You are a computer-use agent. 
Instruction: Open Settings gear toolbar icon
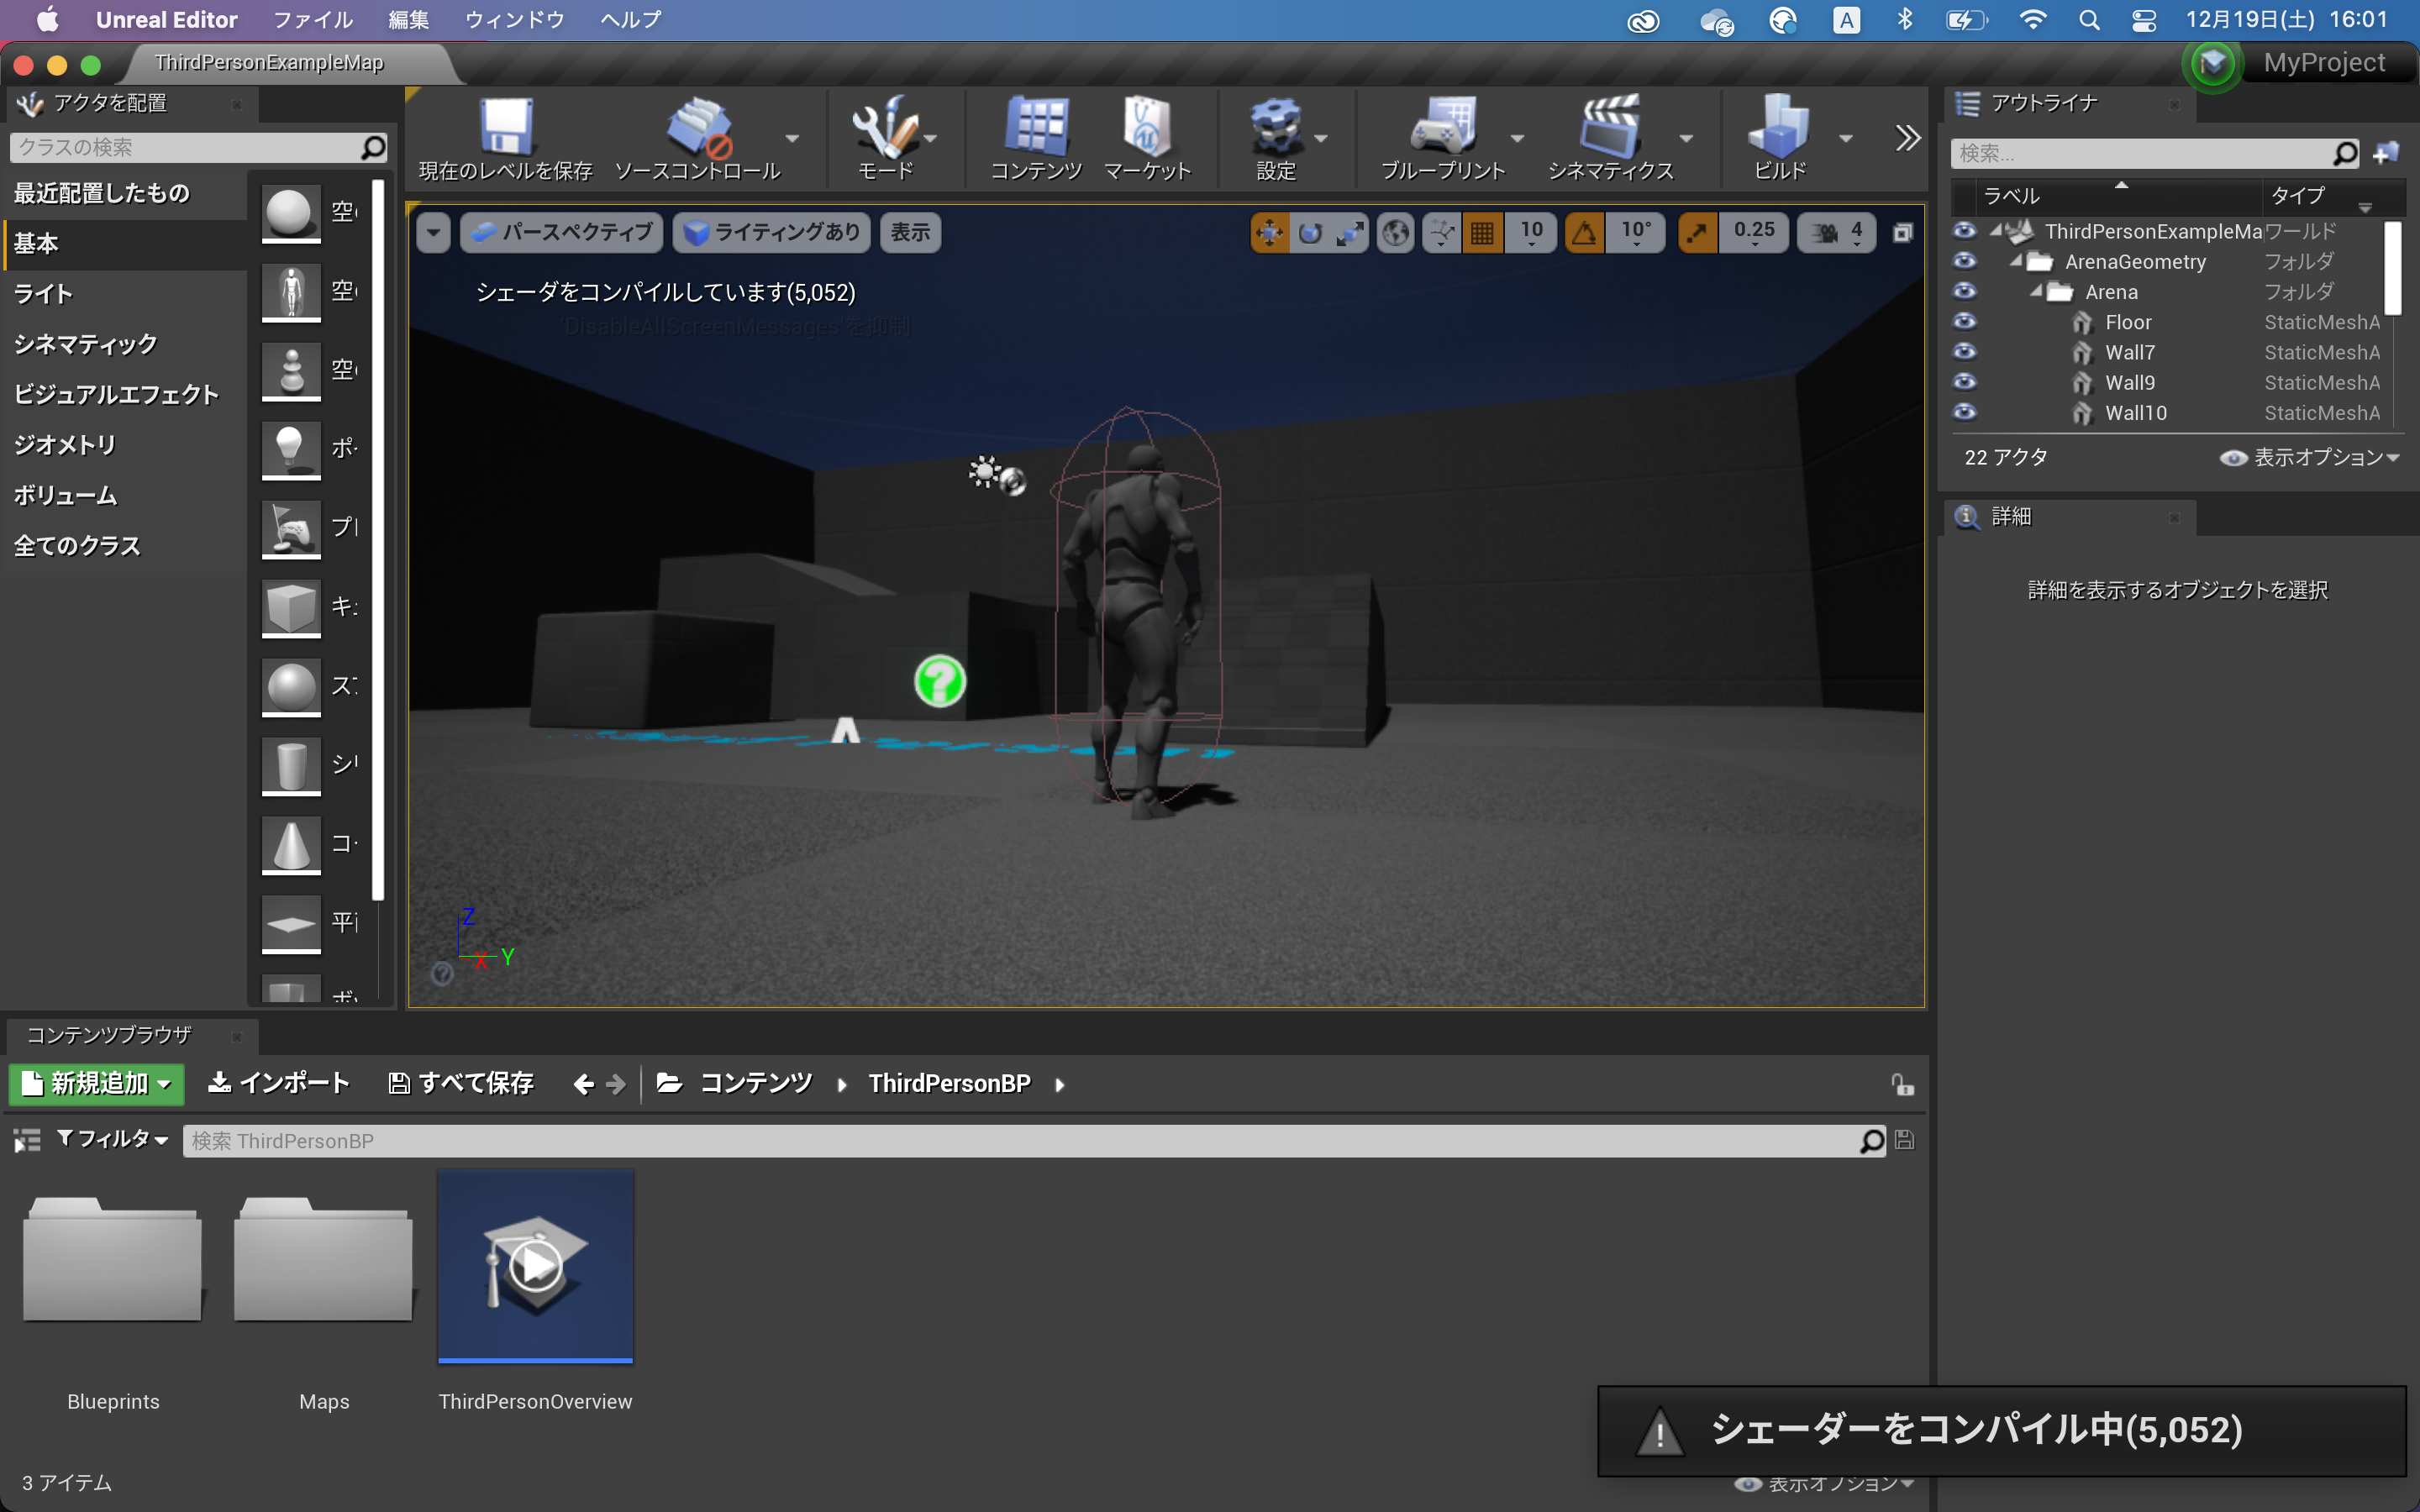[x=1276, y=128]
